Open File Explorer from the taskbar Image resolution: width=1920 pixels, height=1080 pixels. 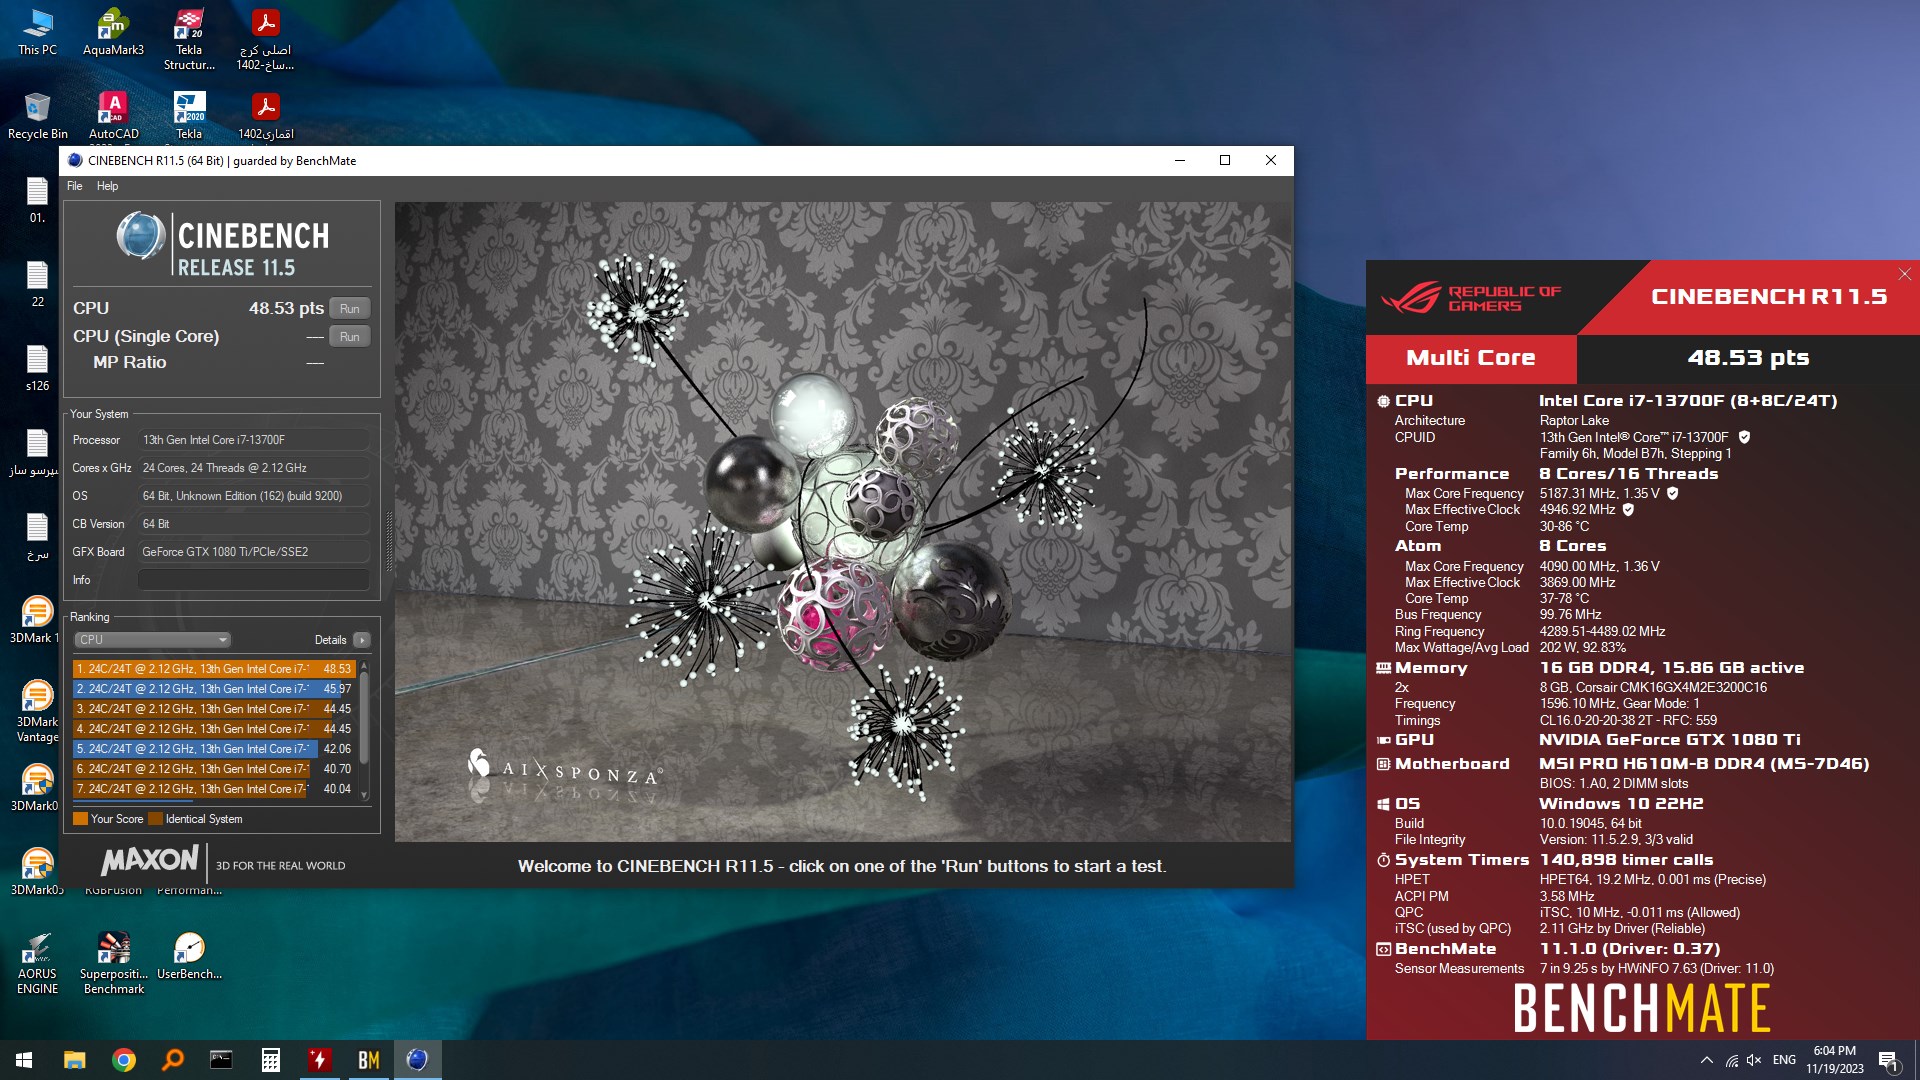[x=75, y=1060]
